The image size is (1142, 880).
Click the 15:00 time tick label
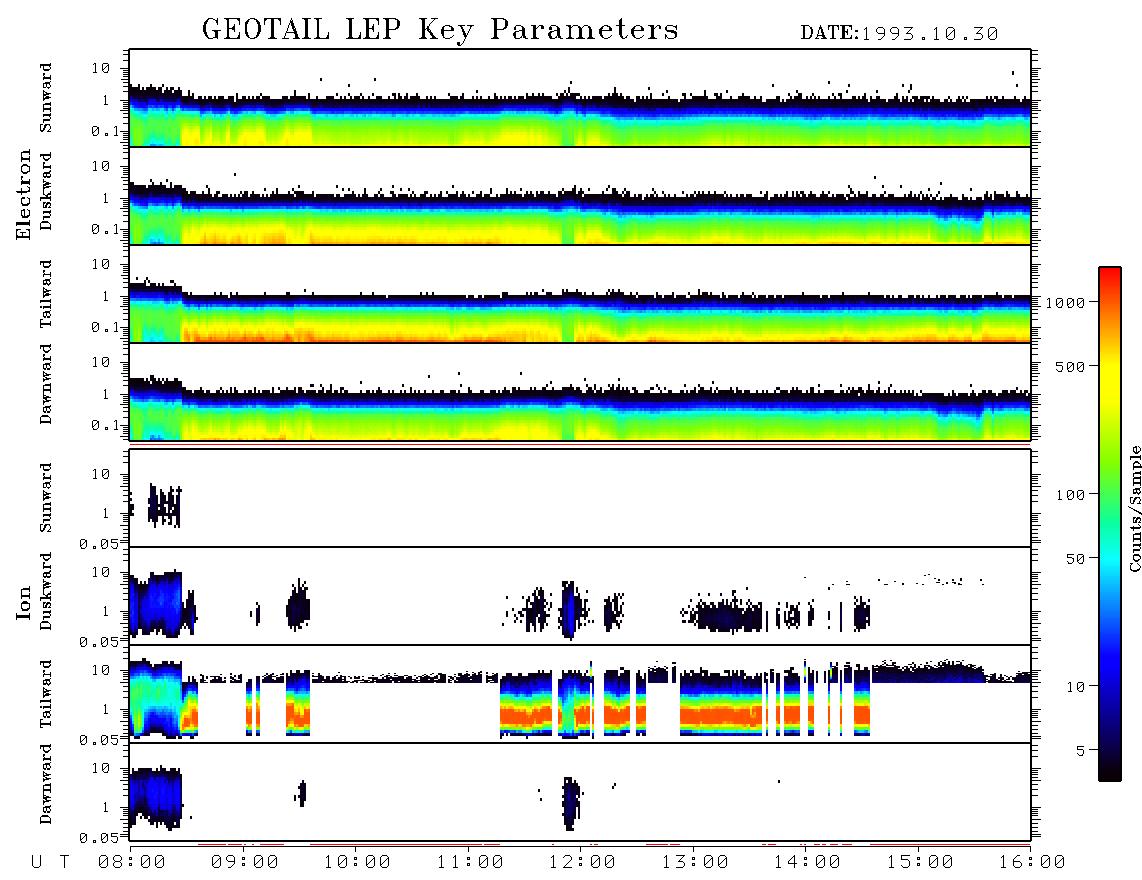[920, 863]
